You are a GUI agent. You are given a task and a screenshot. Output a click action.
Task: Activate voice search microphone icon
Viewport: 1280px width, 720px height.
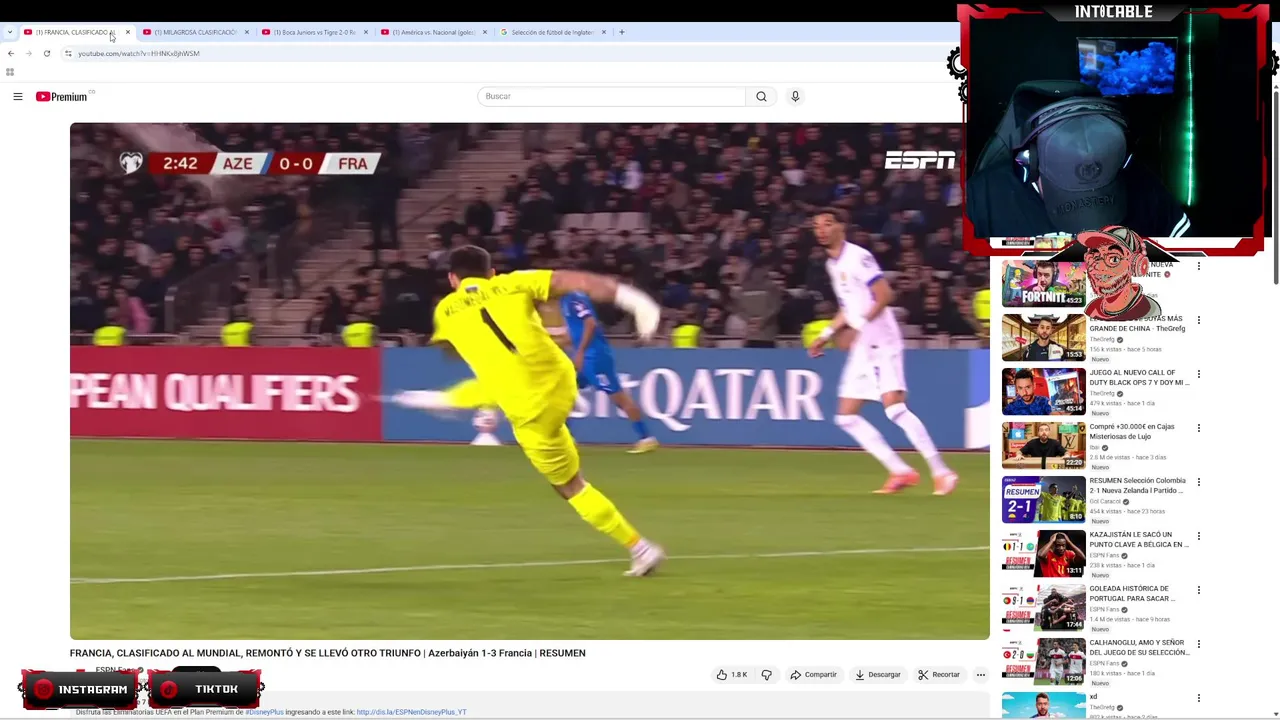pos(795,96)
